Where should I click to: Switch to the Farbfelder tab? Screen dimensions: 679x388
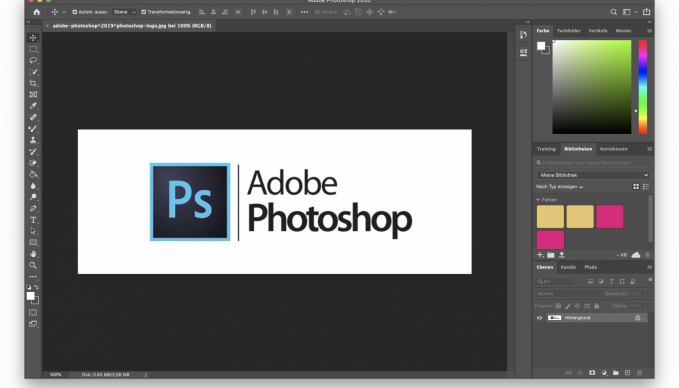coord(569,31)
